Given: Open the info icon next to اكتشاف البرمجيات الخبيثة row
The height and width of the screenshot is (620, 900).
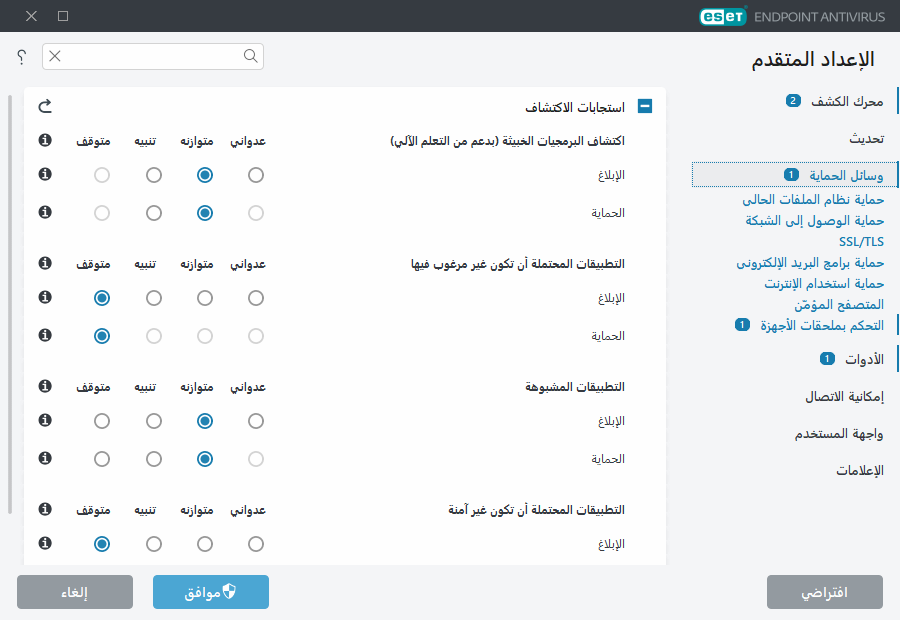Looking at the screenshot, I should point(44,141).
